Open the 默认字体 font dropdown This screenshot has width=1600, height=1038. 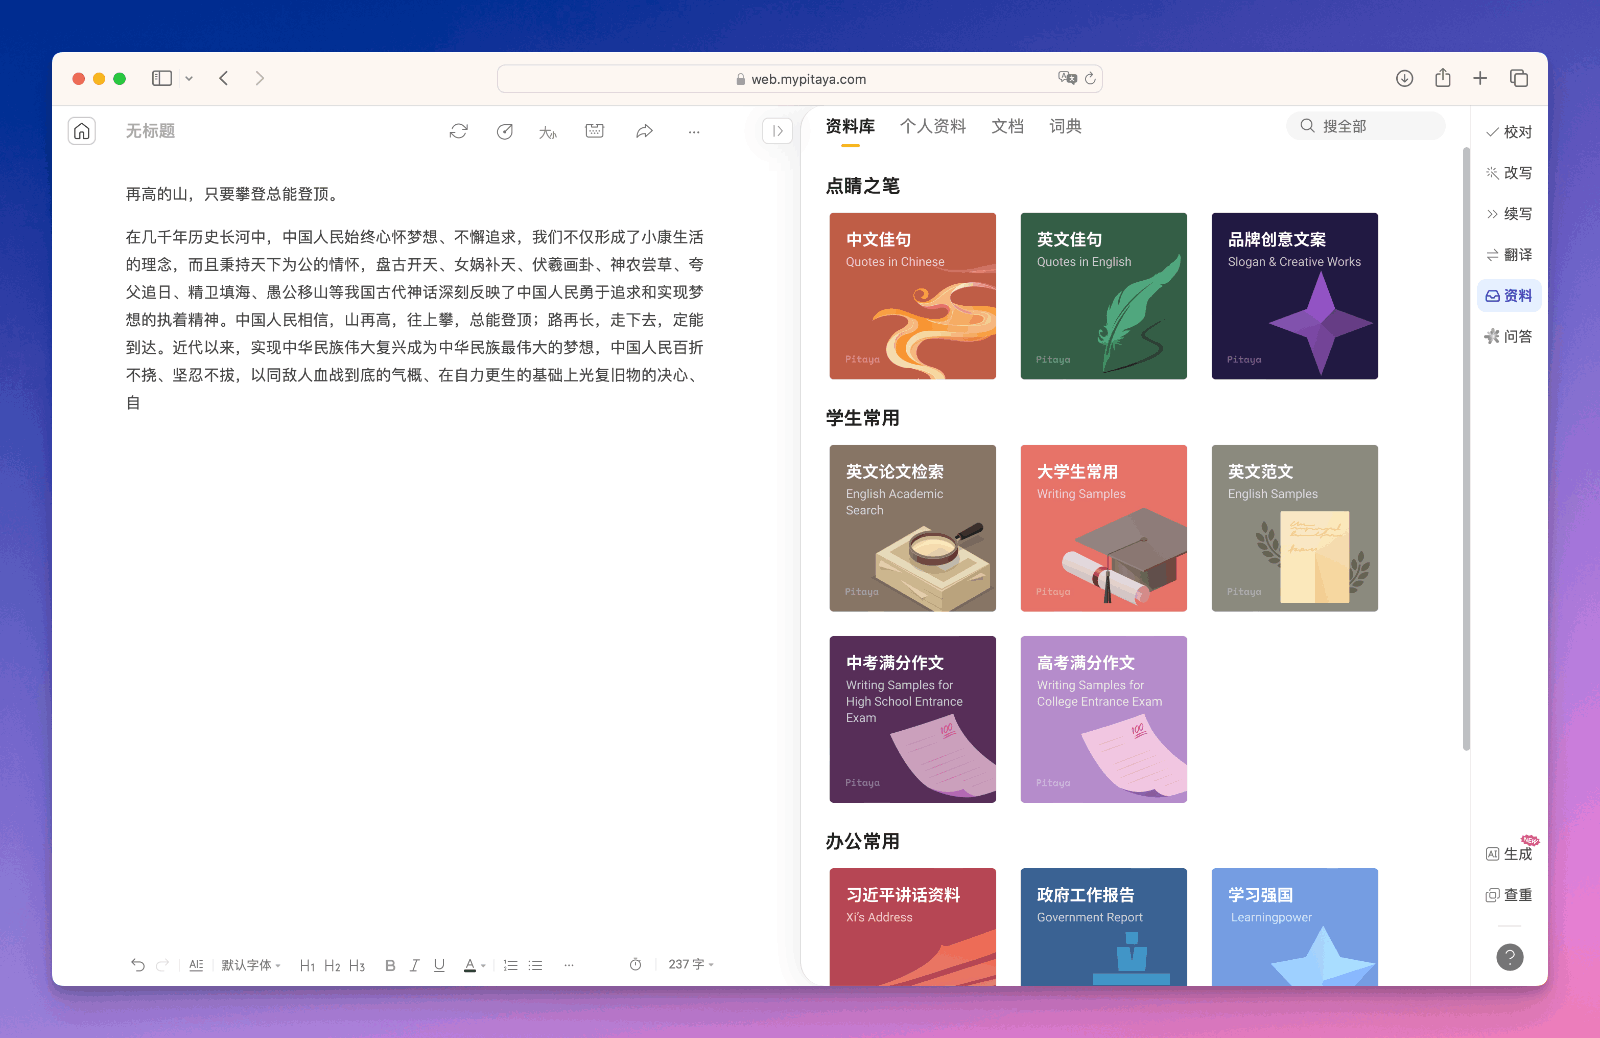tap(251, 965)
